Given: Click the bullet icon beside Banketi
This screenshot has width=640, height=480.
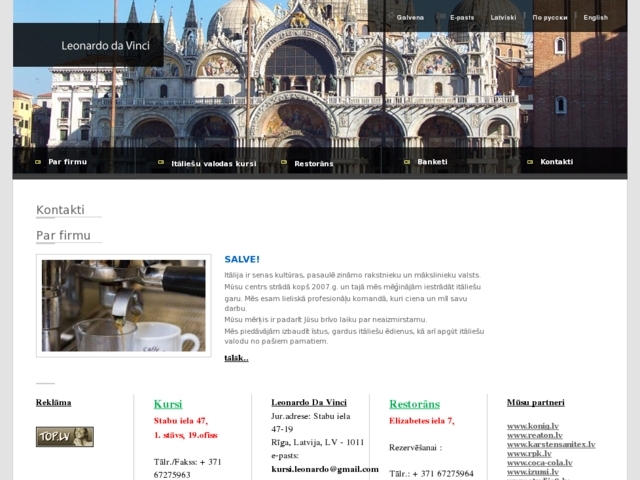Looking at the screenshot, I should pyautogui.click(x=408, y=162).
